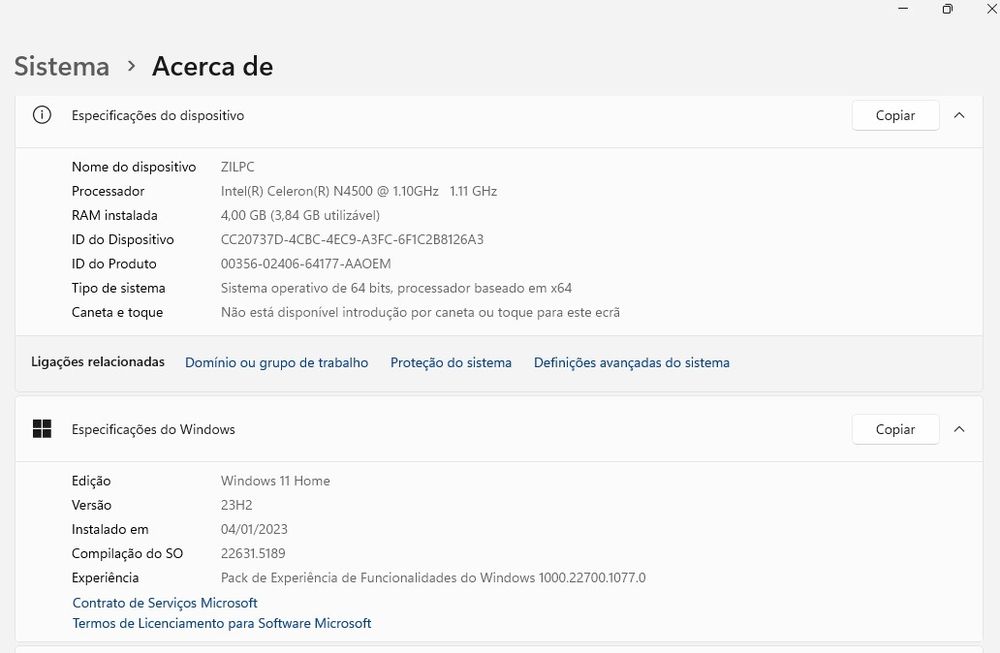Viewport: 1000px width, 653px height.
Task: Click the Nome do dispositivo label
Action: pyautogui.click(x=134, y=167)
